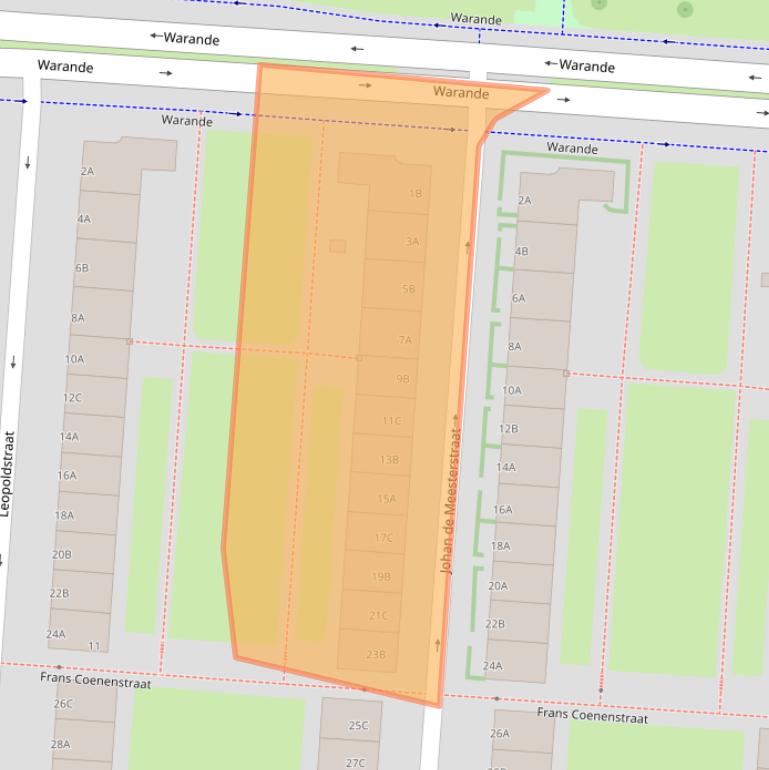Select house 6B in the left block
This screenshot has width=769, height=770.
coord(82,268)
